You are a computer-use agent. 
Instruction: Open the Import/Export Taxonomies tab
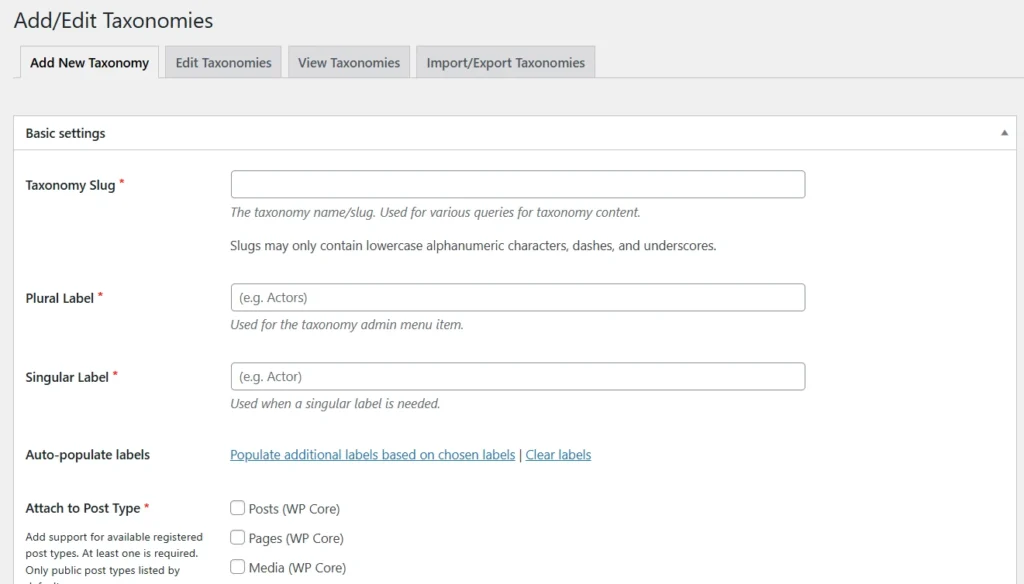tap(505, 62)
